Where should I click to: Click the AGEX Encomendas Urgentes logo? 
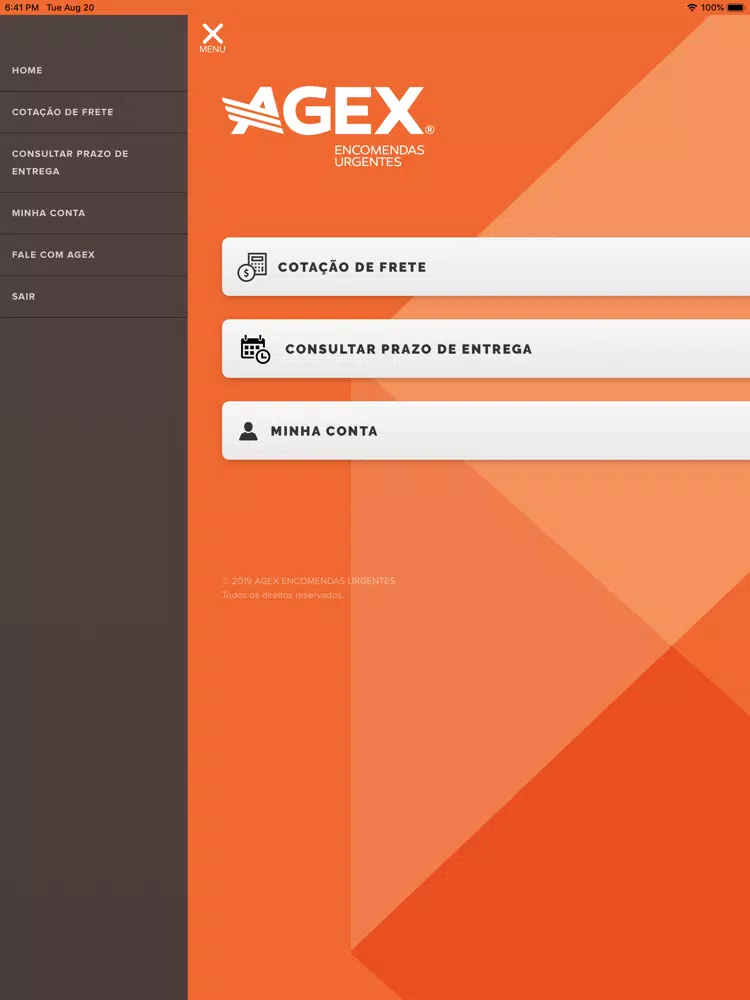pos(328,126)
